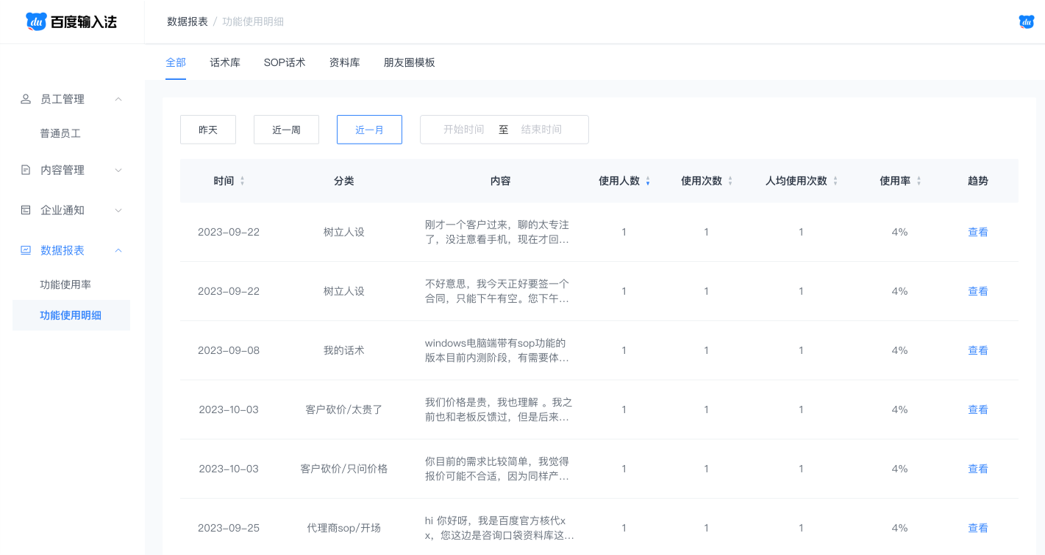Screen dimensions: 1045x555
Task: Click the bear avatar icon at top right
Action: (x=1026, y=21)
